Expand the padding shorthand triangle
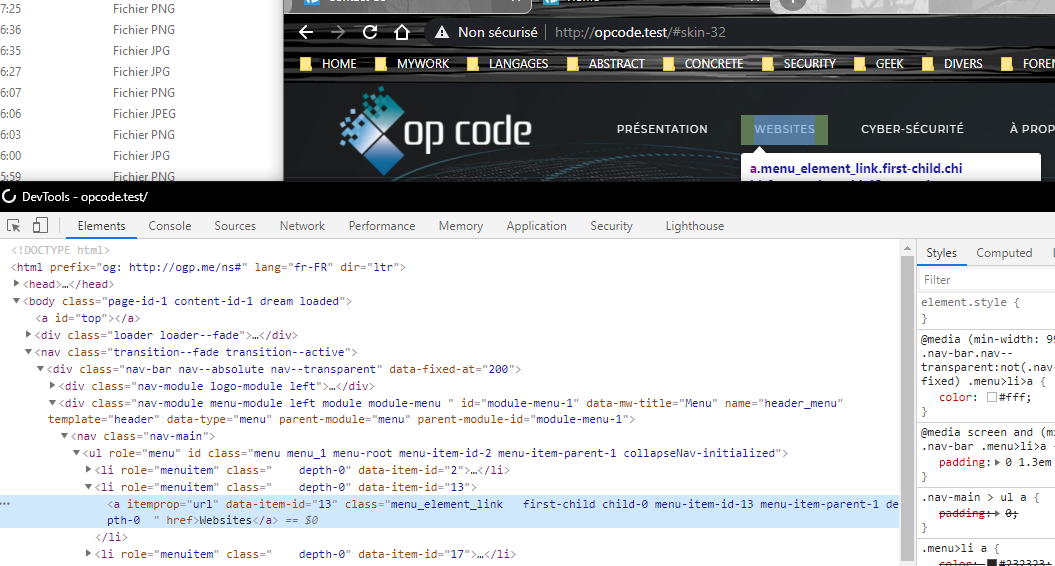Viewport: 1055px width, 566px height. tap(997, 462)
